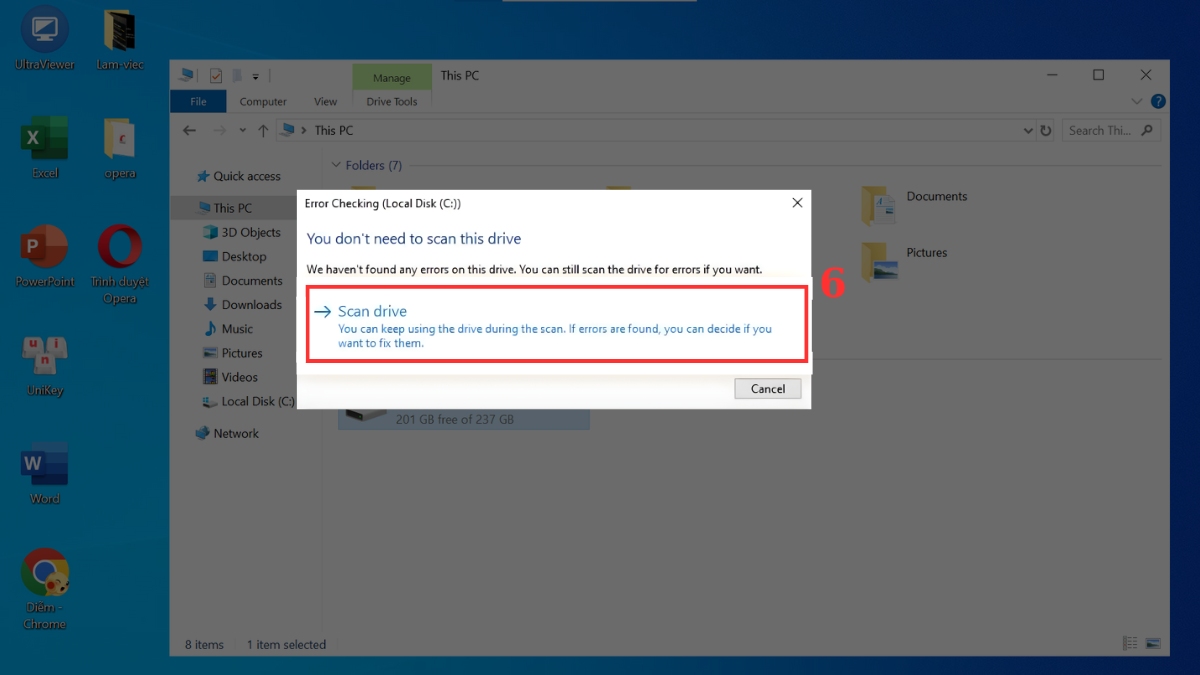
Task: Launch Word from the desktop
Action: point(45,473)
